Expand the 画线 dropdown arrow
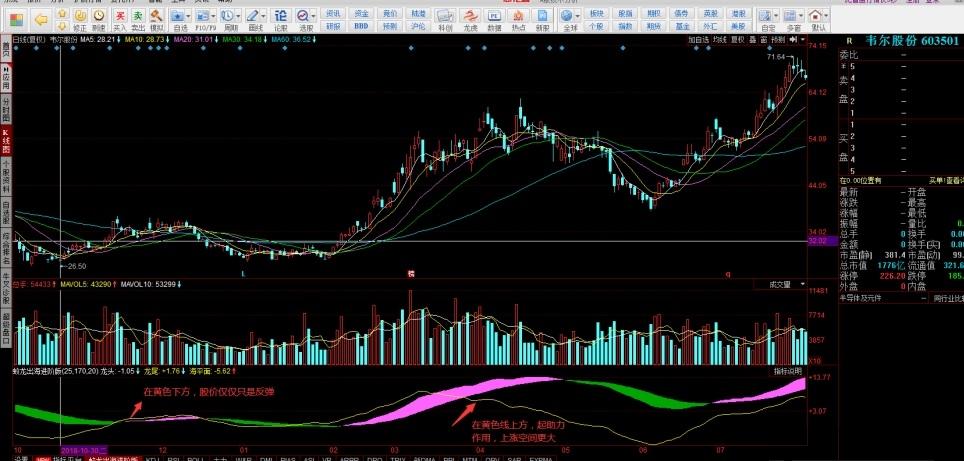964x461 pixels. (264, 16)
